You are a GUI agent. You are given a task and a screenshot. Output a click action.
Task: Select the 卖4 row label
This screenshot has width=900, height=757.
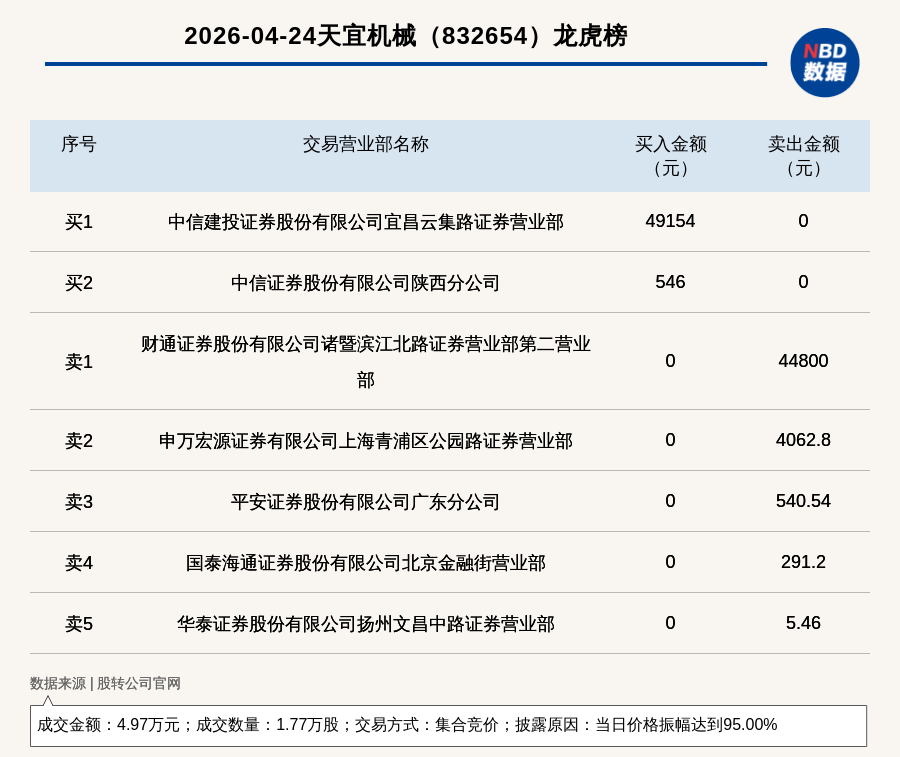point(79,562)
